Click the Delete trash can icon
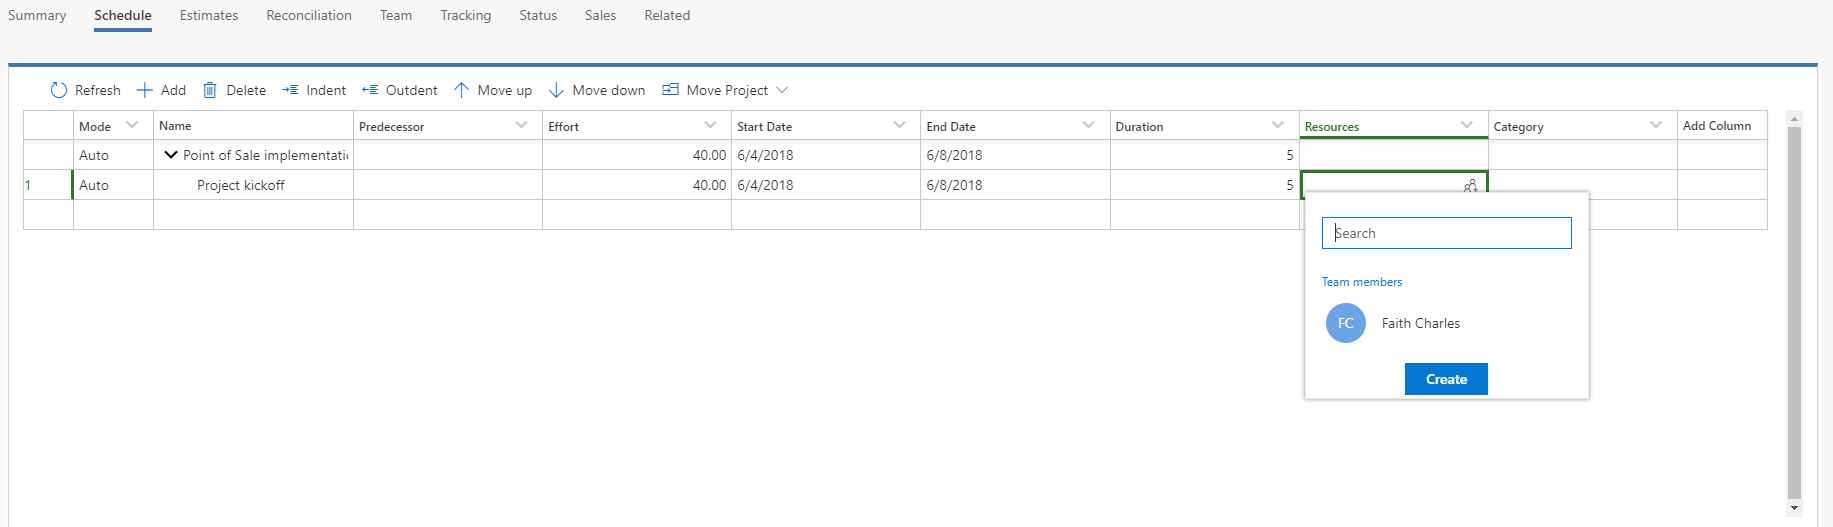The width and height of the screenshot is (1833, 527). tap(210, 90)
